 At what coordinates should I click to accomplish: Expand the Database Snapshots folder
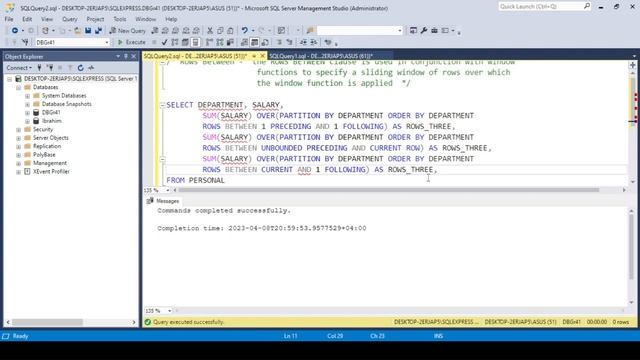coord(27,104)
